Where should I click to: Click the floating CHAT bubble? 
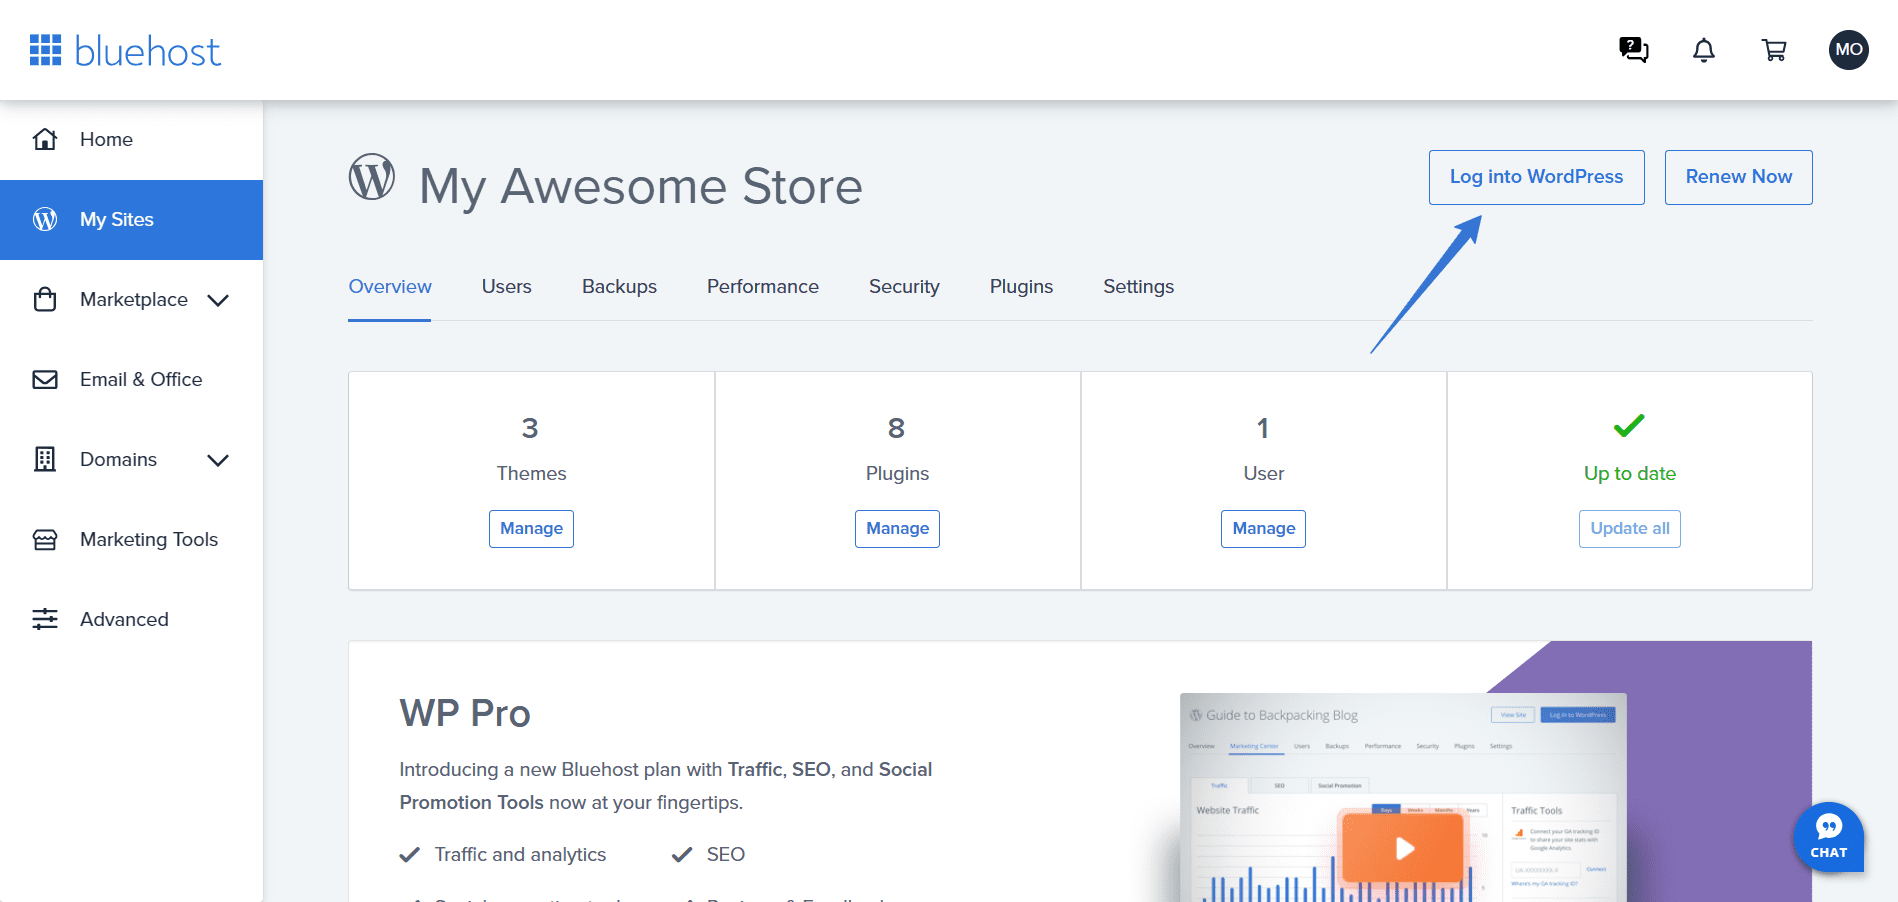click(1828, 837)
